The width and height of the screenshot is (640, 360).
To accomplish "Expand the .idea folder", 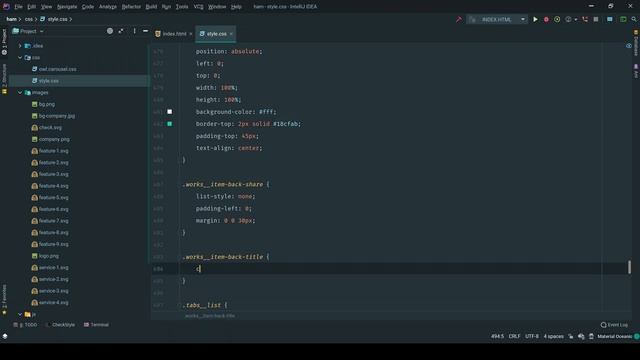I will pos(20,46).
